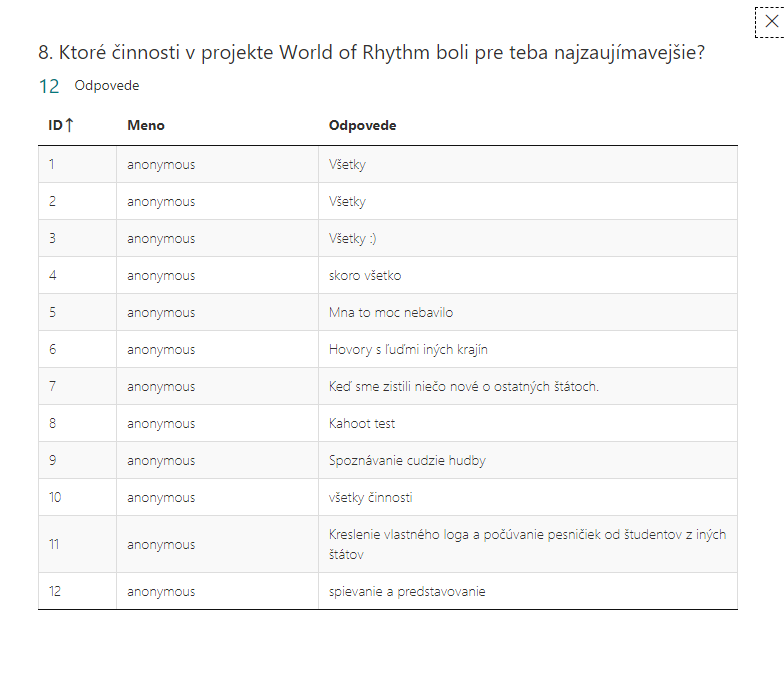Select the 'Kreslenie vlastného loga' response
The width and height of the screenshot is (784, 697).
click(x=528, y=544)
